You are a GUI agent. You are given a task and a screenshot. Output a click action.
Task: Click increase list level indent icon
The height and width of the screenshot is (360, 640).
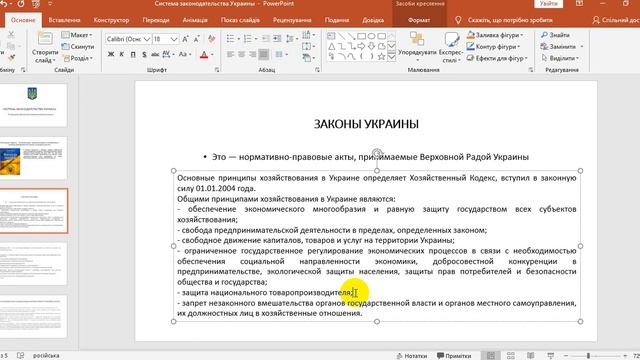coord(277,39)
